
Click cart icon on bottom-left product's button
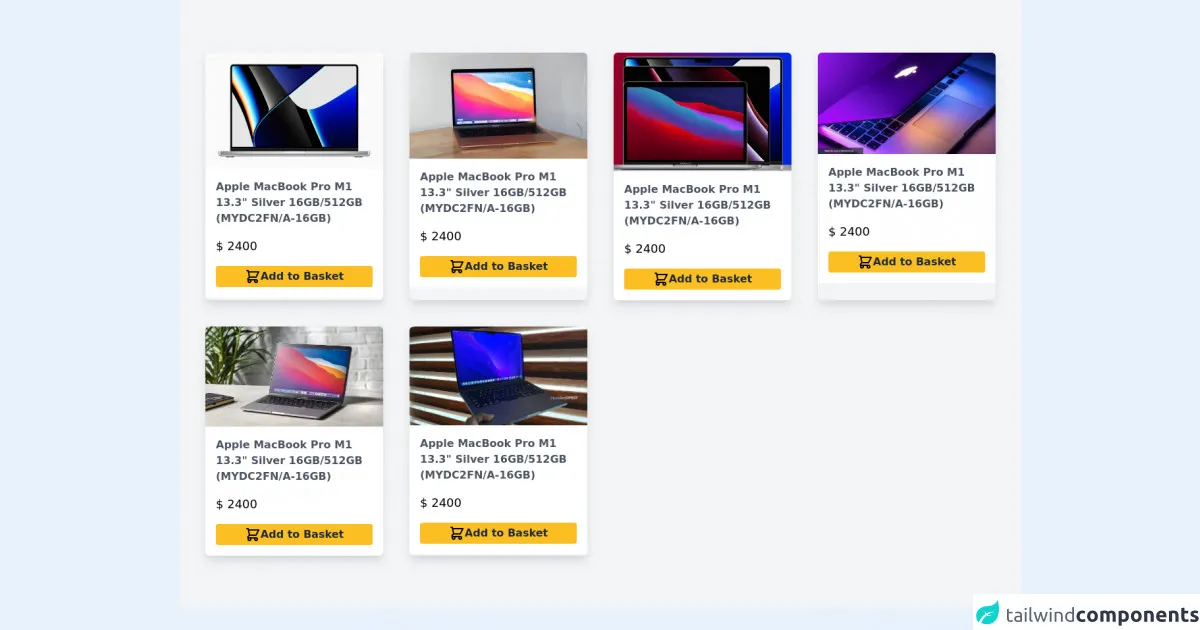[x=252, y=534]
